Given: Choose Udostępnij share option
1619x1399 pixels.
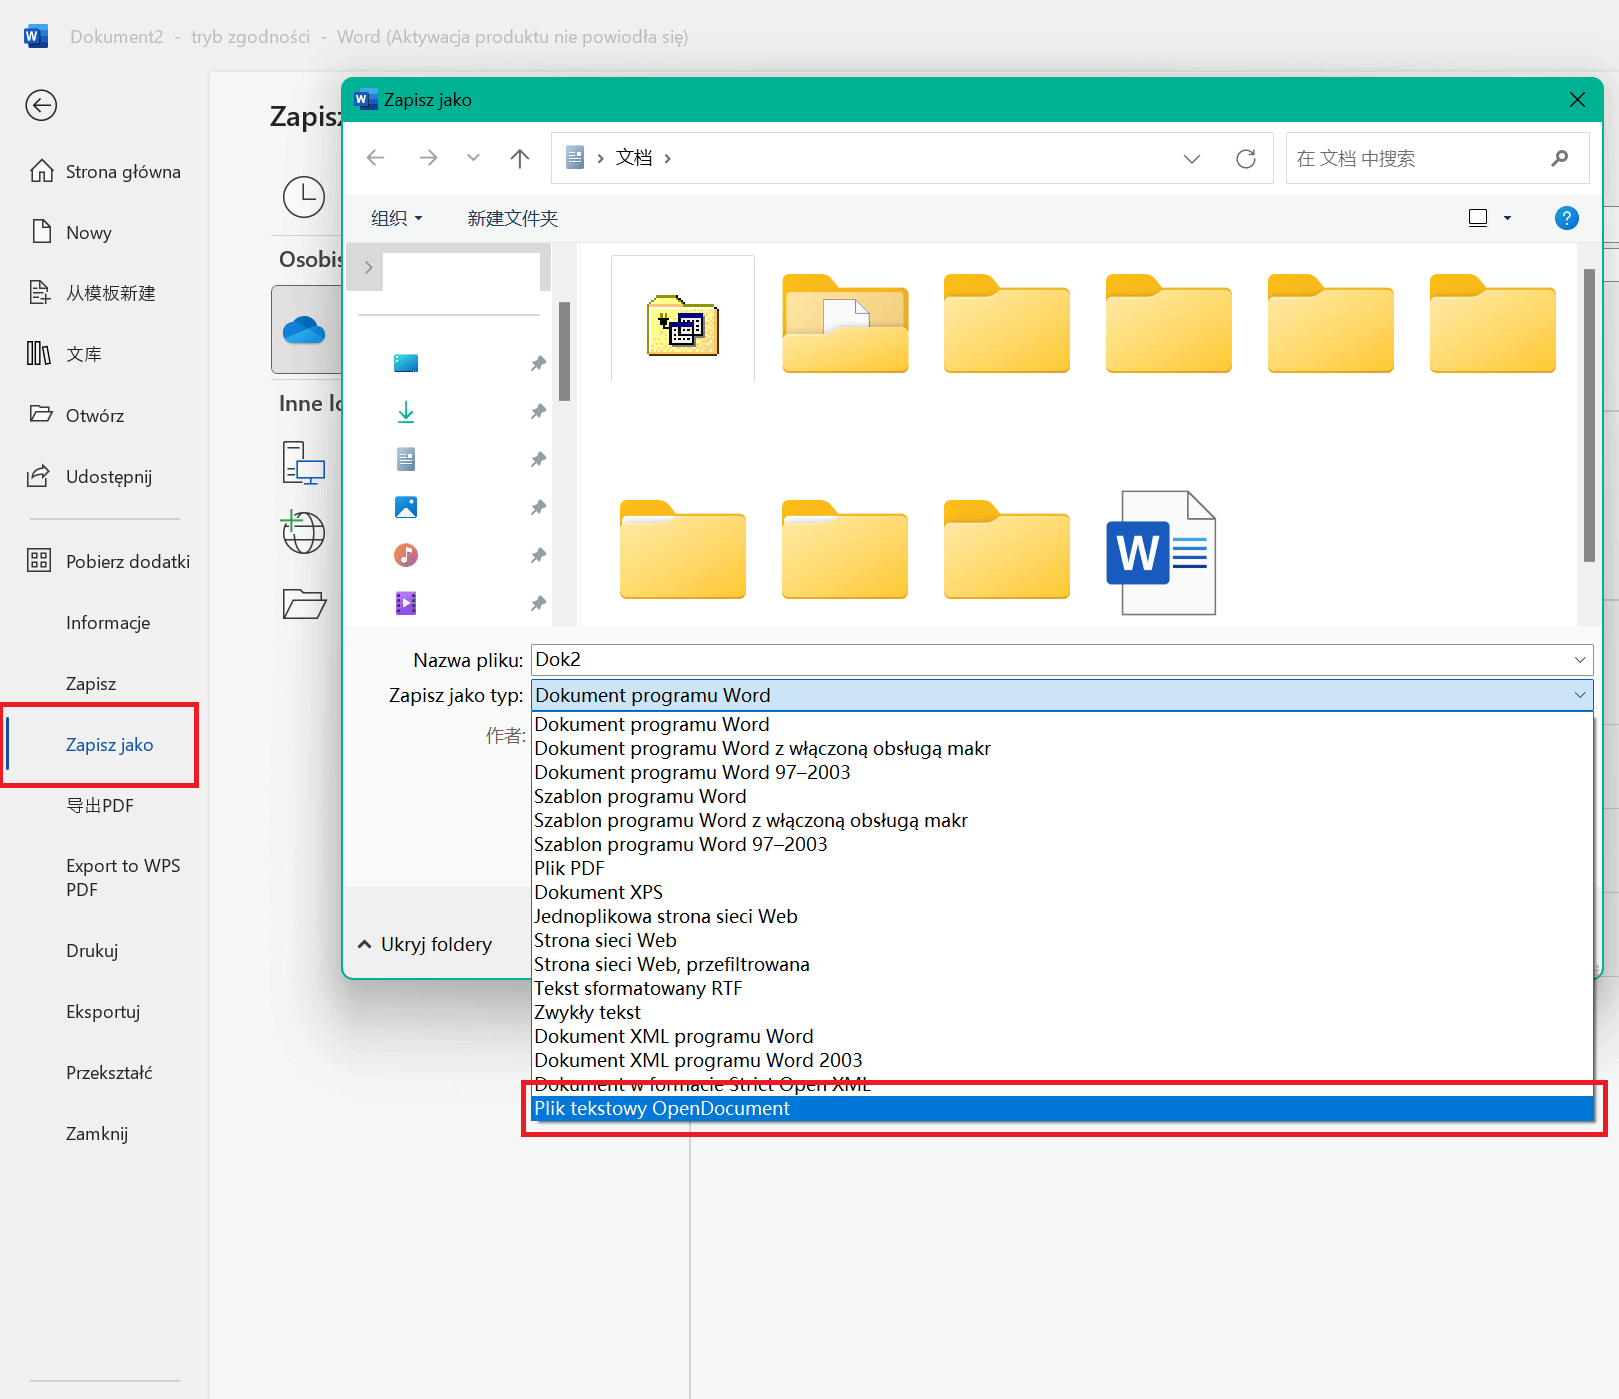Looking at the screenshot, I should click(90, 476).
